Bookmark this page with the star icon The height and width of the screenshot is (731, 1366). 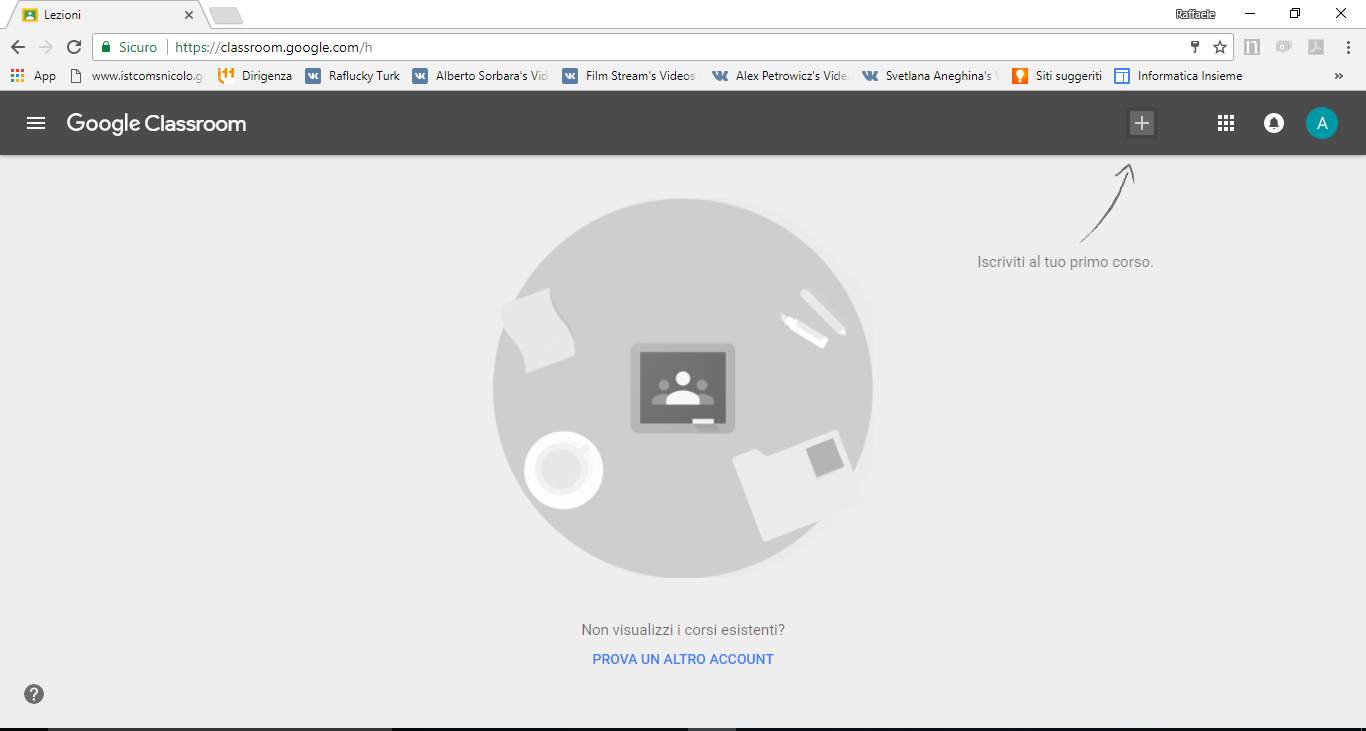click(x=1220, y=47)
